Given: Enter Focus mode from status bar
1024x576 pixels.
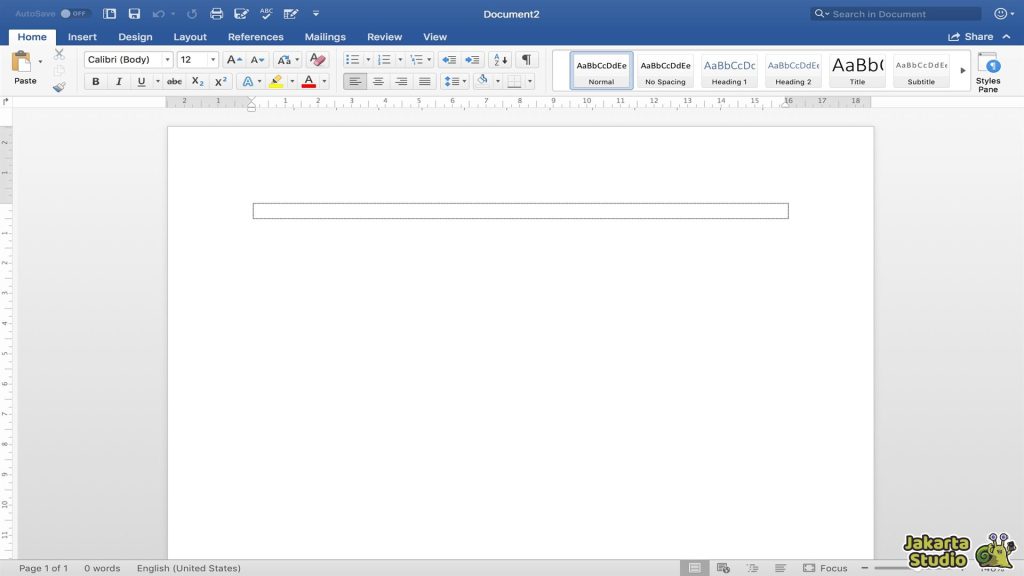Looking at the screenshot, I should [x=825, y=568].
